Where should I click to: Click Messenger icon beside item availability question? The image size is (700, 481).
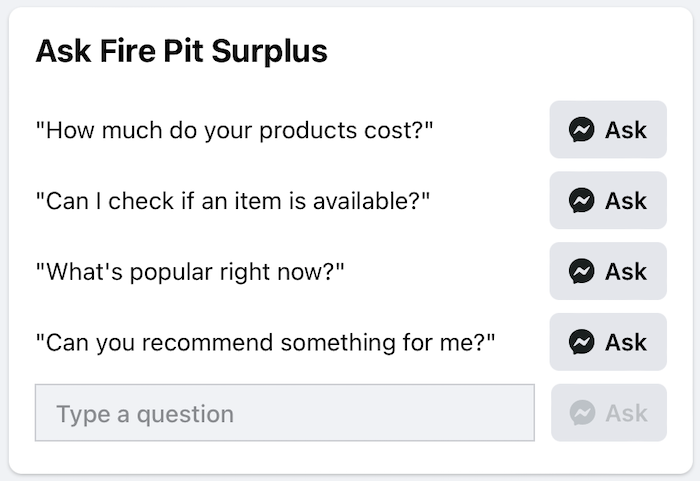pos(582,201)
